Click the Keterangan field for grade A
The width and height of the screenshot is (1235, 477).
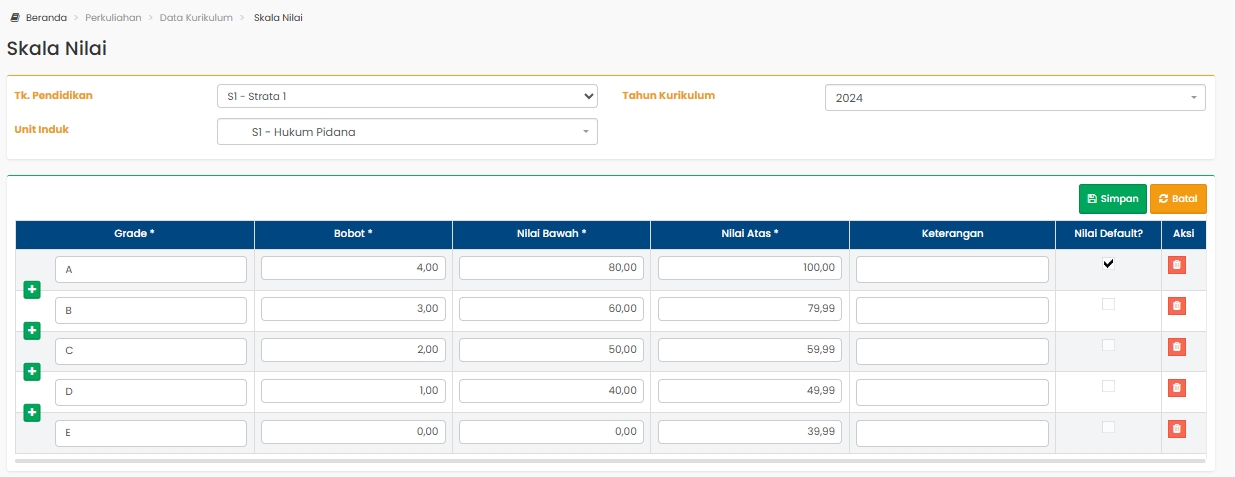pyautogui.click(x=952, y=270)
